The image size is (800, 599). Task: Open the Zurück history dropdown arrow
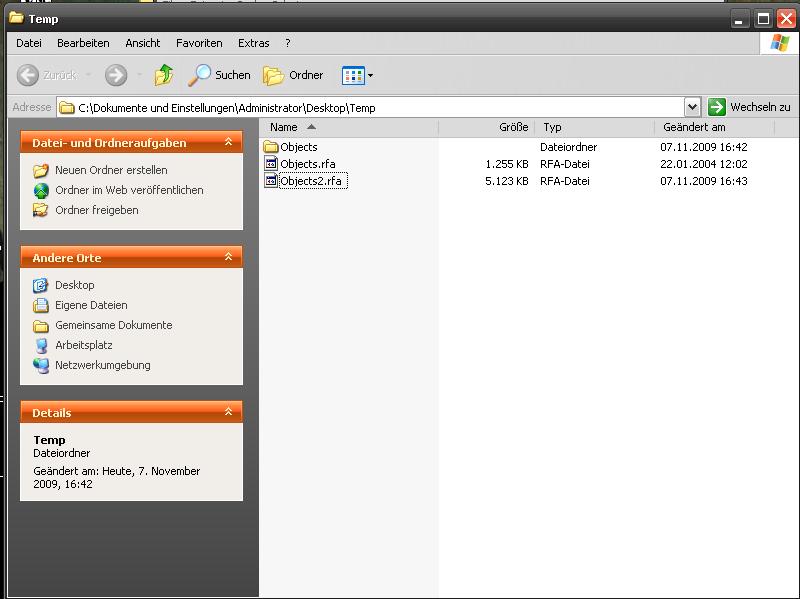(88, 76)
